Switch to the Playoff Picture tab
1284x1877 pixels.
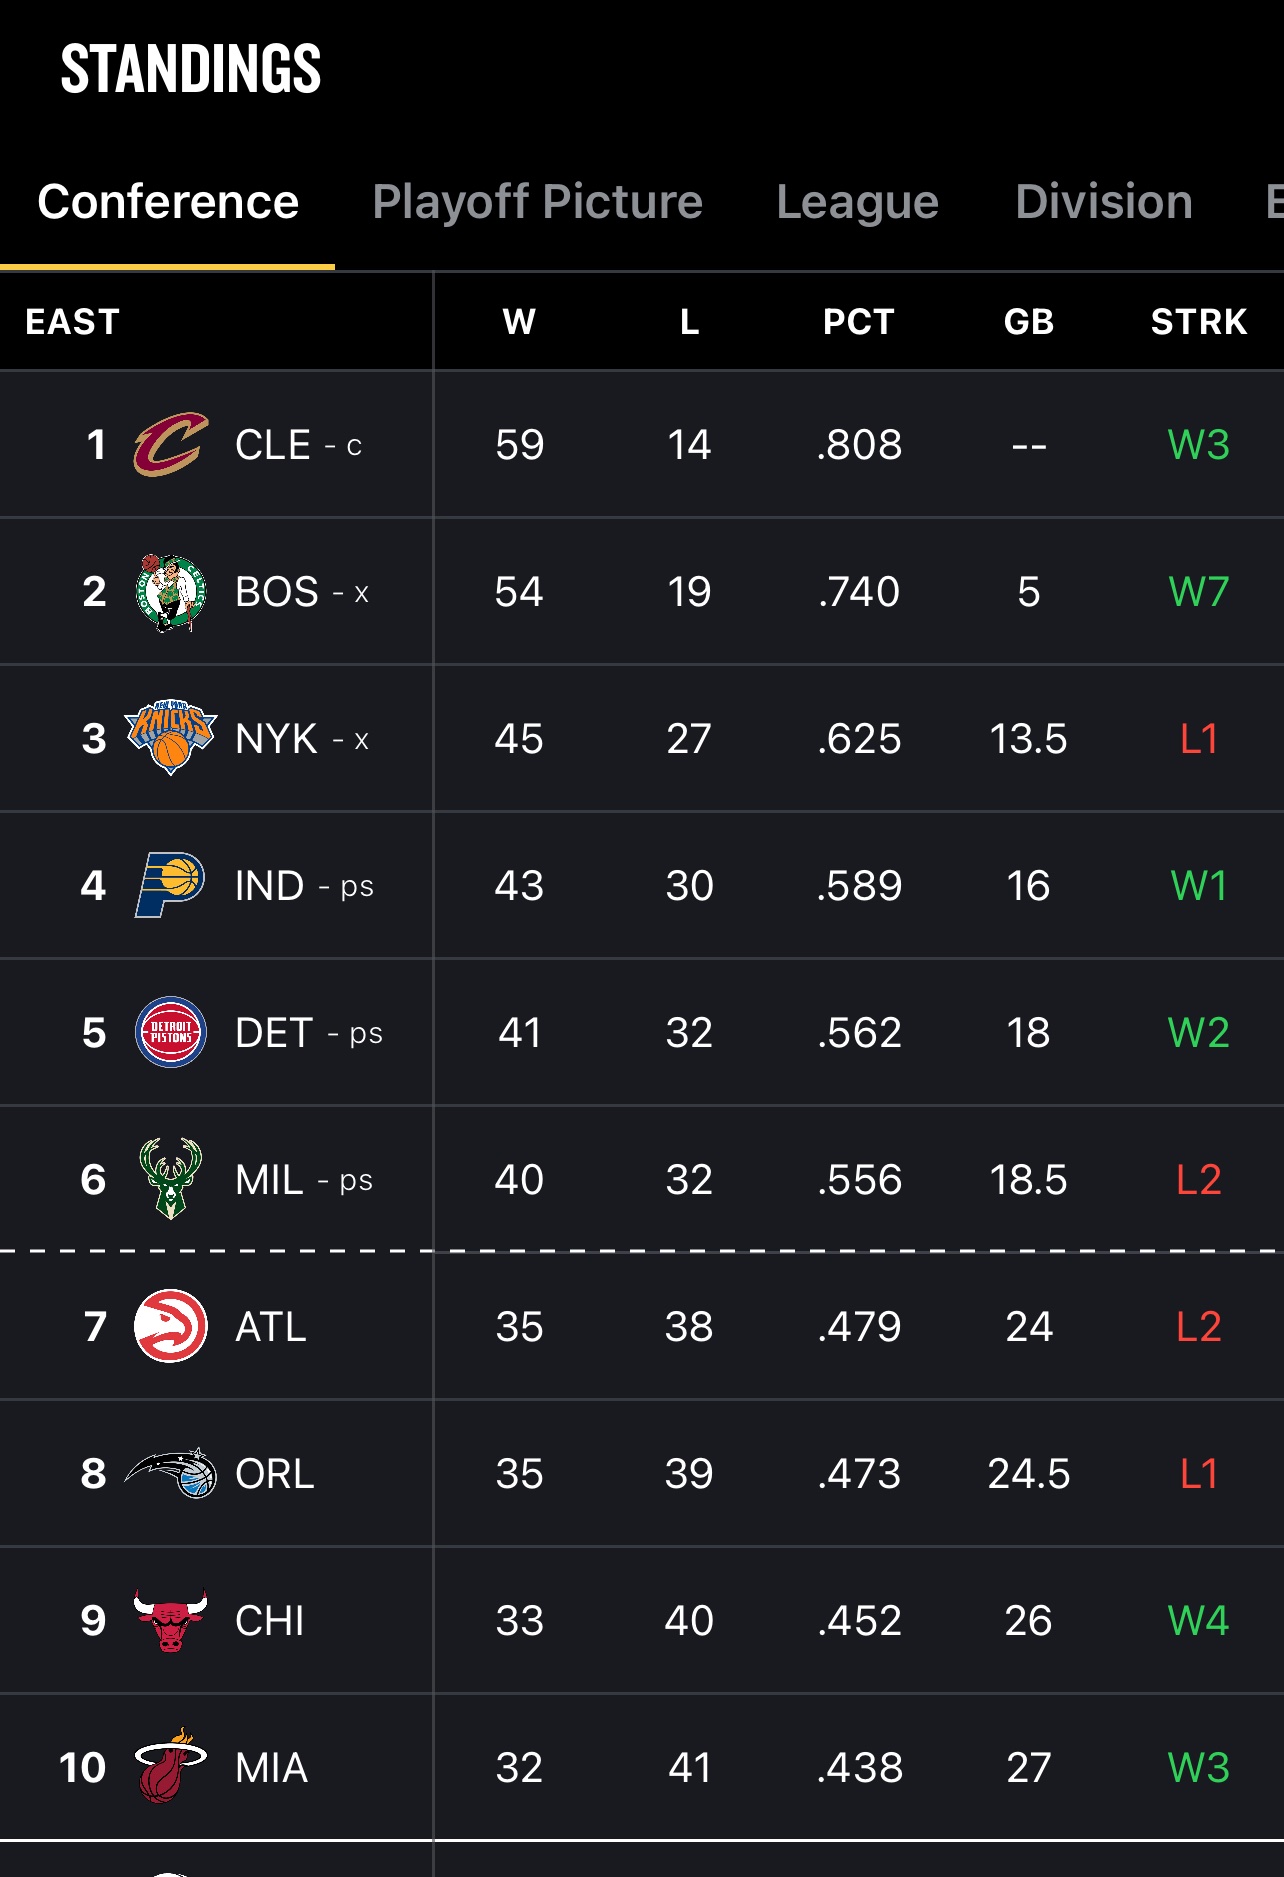(x=538, y=202)
